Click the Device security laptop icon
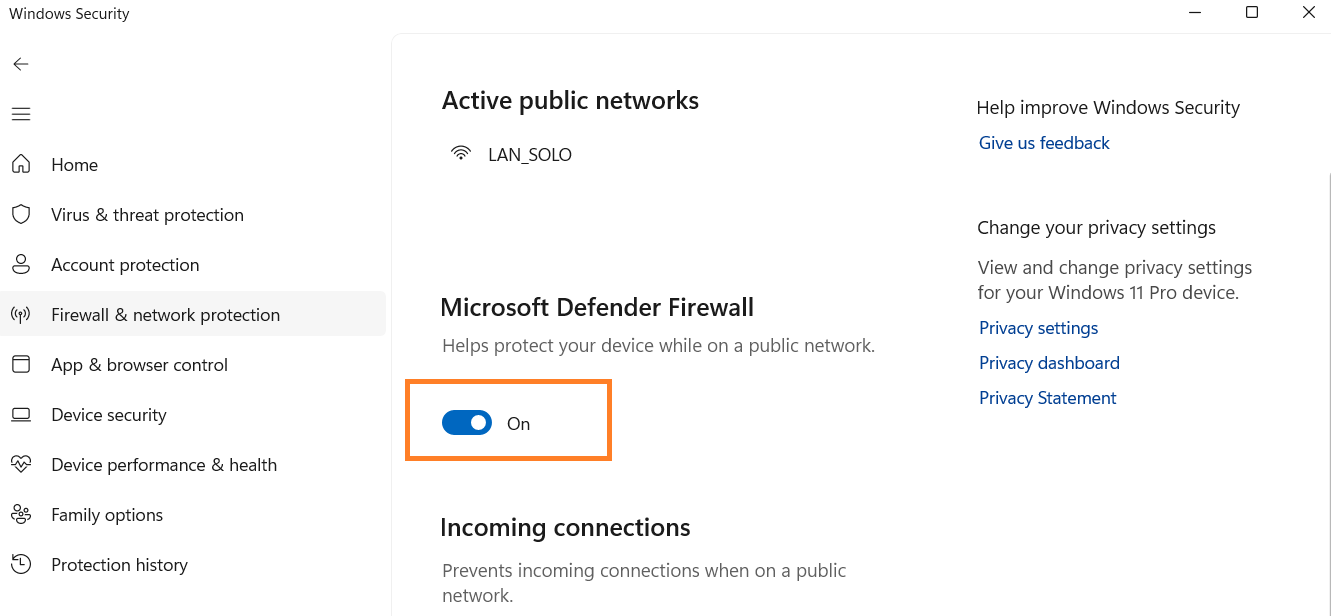This screenshot has height=616, width=1331. pyautogui.click(x=21, y=415)
